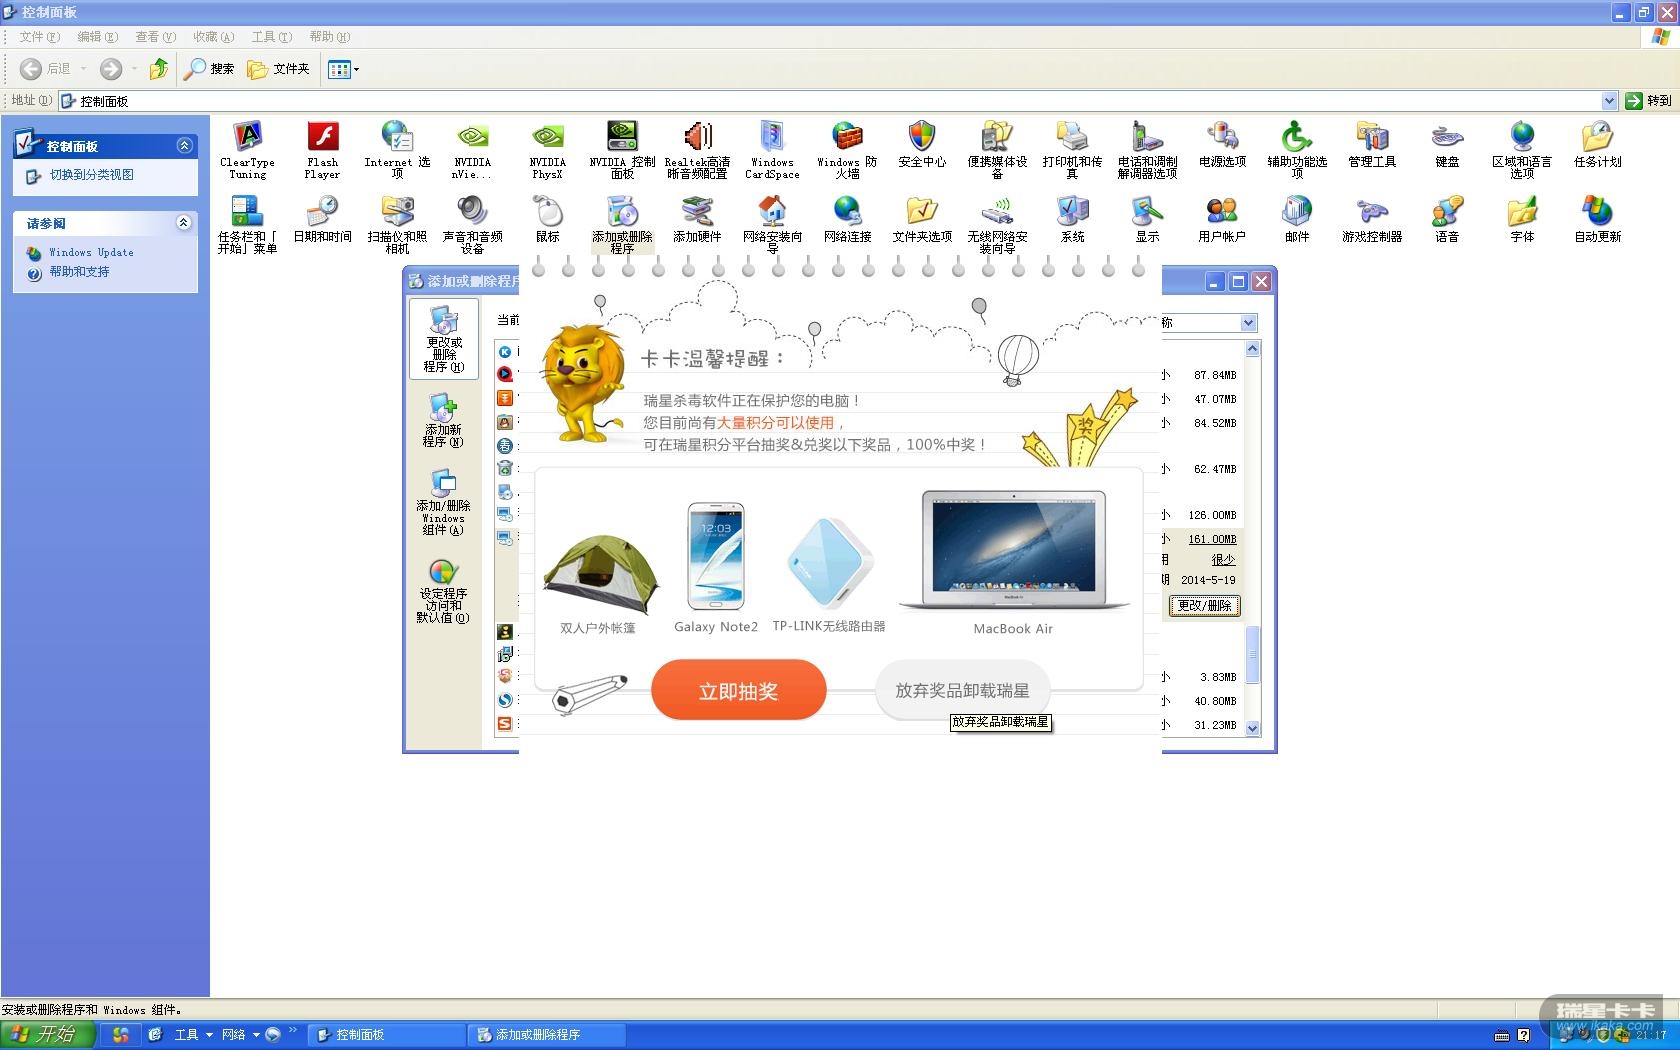Click the 文件夹 toolbar button
1680x1050 pixels.
(278, 69)
